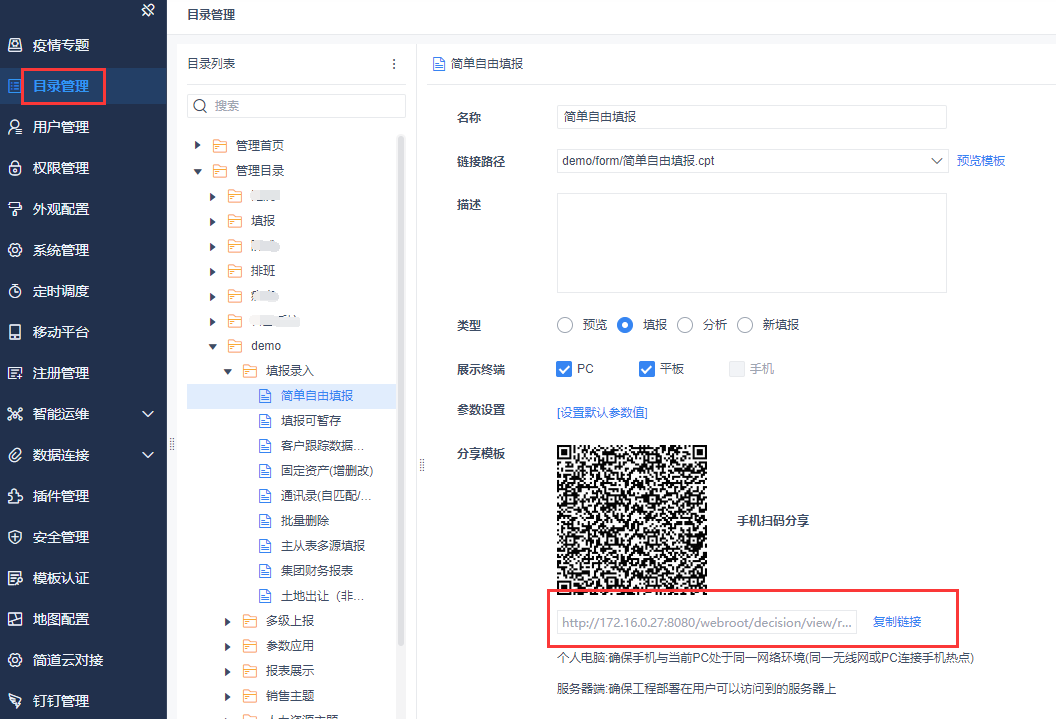
Task: Open 插件管理 in the sidebar
Action: pyautogui.click(x=61, y=496)
